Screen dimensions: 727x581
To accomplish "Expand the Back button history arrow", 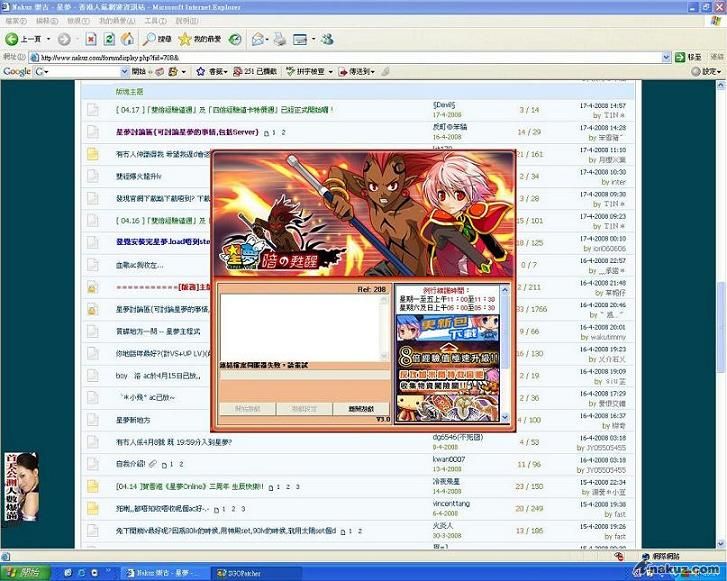I will [49, 39].
